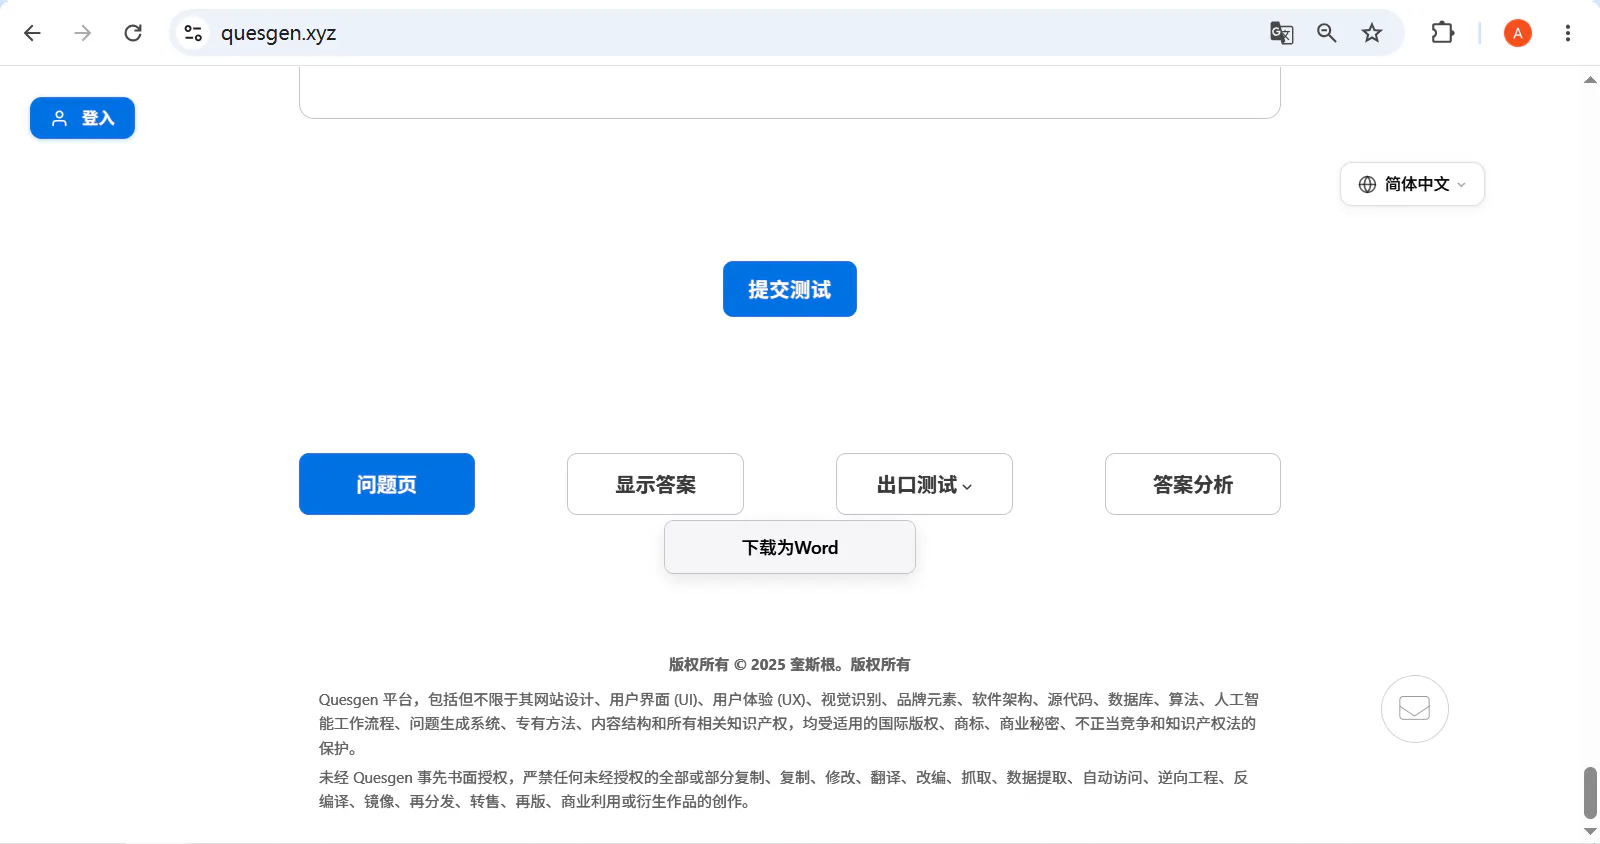This screenshot has width=1600, height=844.
Task: Click the page scrollbar up arrow
Action: pos(1590,79)
